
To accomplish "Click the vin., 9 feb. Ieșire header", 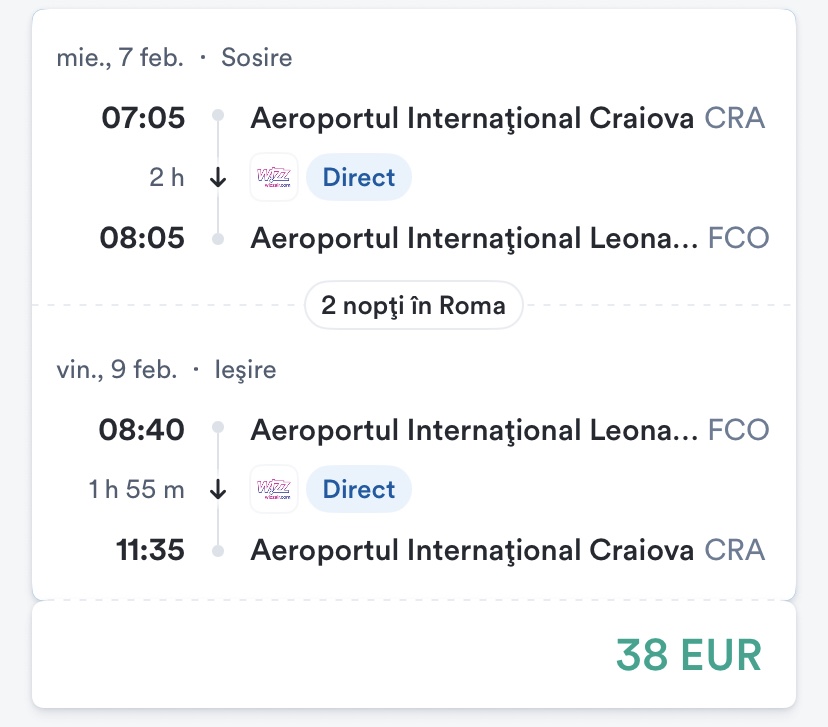I will 166,369.
